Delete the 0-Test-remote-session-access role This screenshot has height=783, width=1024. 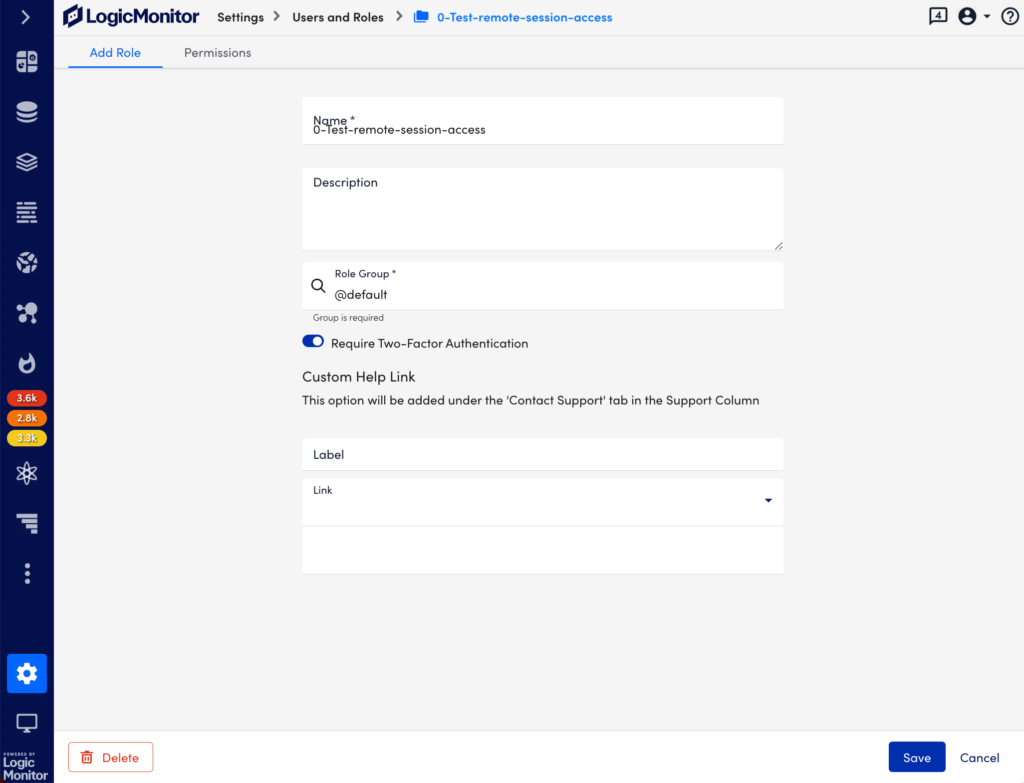110,757
